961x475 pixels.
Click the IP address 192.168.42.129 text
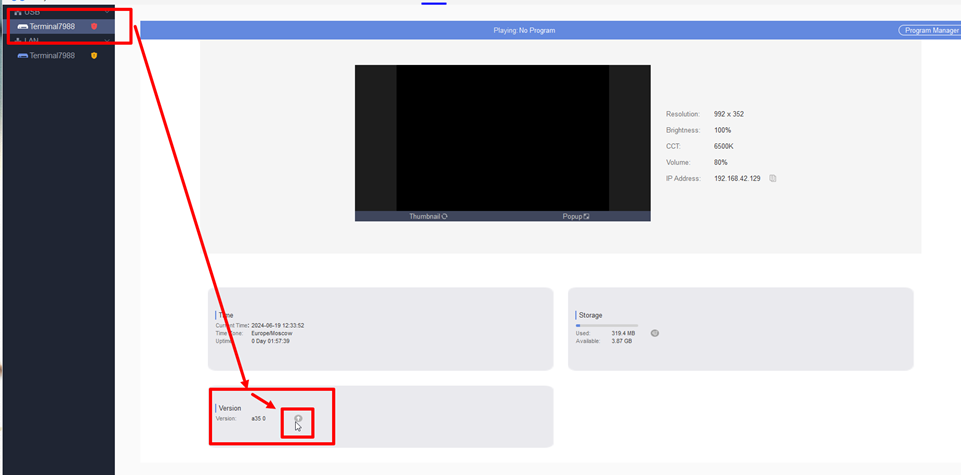[x=737, y=179]
